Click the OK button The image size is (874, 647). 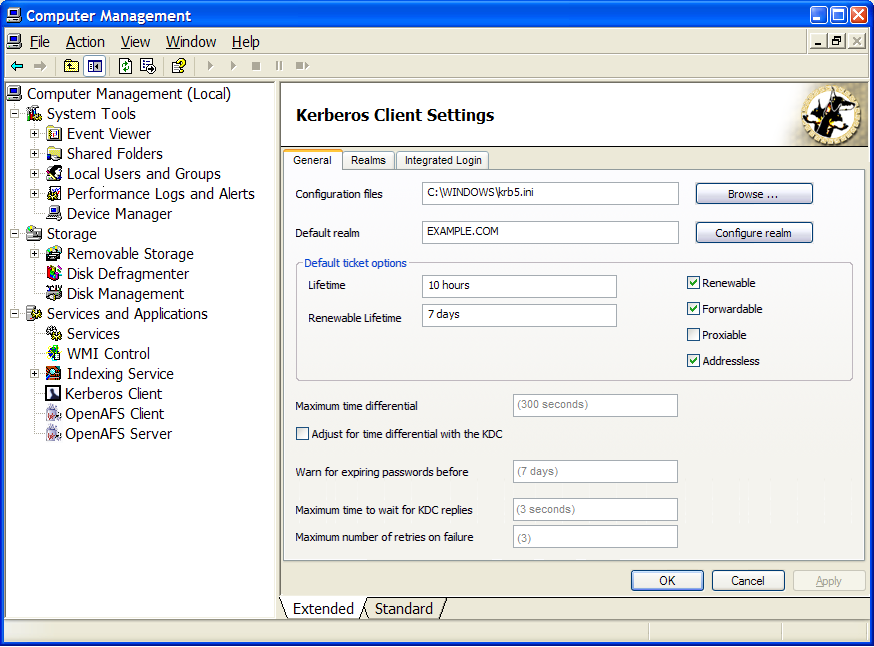(x=667, y=581)
